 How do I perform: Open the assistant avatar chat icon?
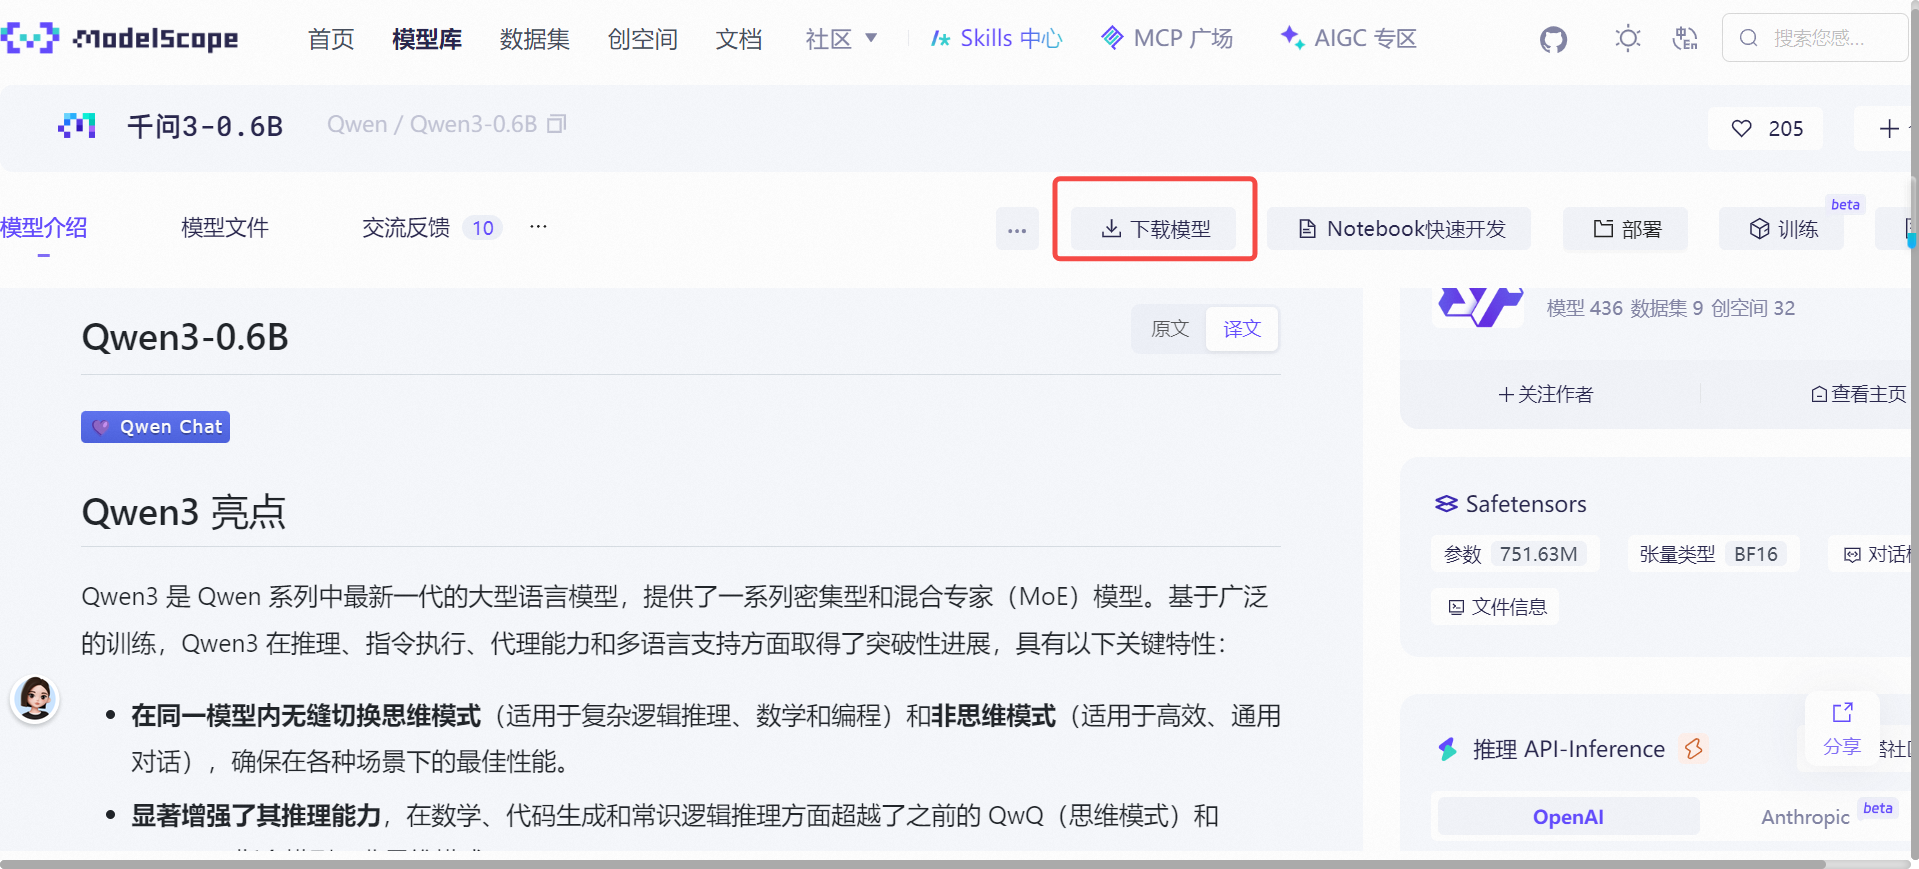click(35, 698)
